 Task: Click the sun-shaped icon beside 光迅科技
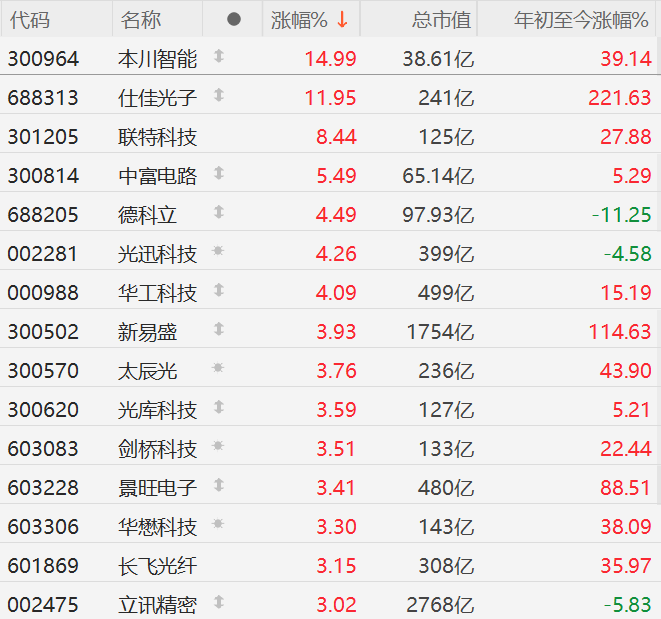pyautogui.click(x=218, y=251)
